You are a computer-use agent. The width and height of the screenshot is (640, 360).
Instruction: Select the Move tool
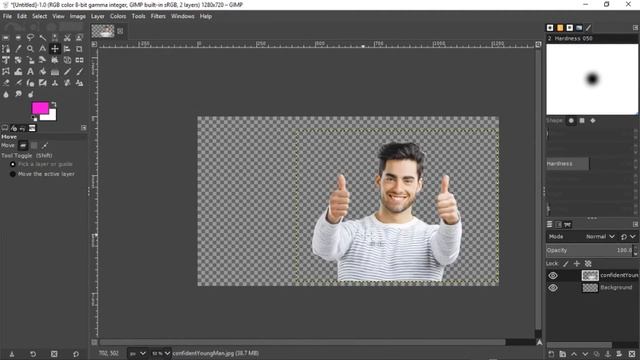[55, 49]
